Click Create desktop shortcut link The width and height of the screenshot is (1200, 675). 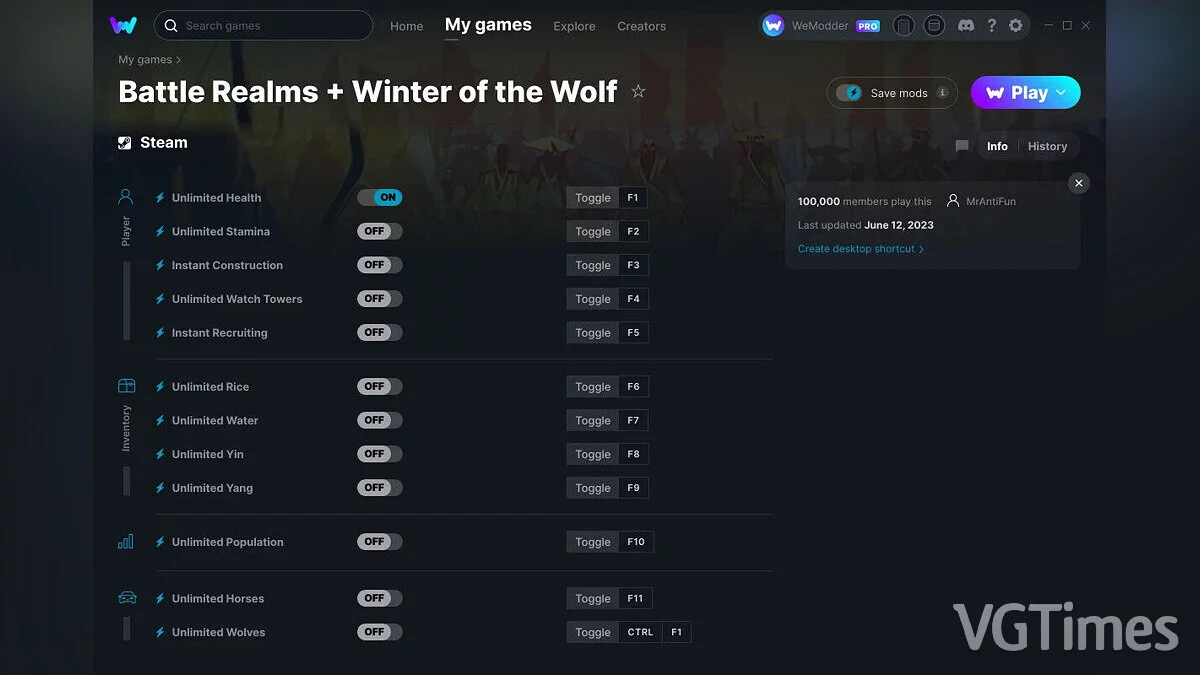[861, 249]
